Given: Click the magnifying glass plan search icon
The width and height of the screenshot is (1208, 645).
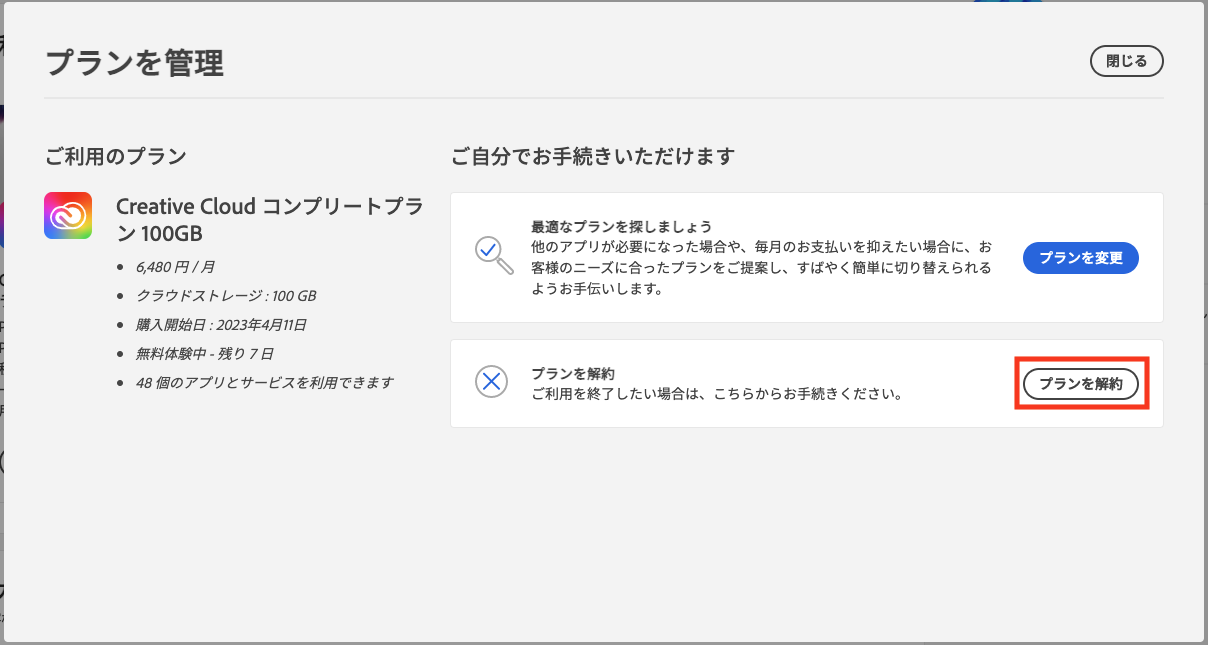Looking at the screenshot, I should [x=491, y=257].
